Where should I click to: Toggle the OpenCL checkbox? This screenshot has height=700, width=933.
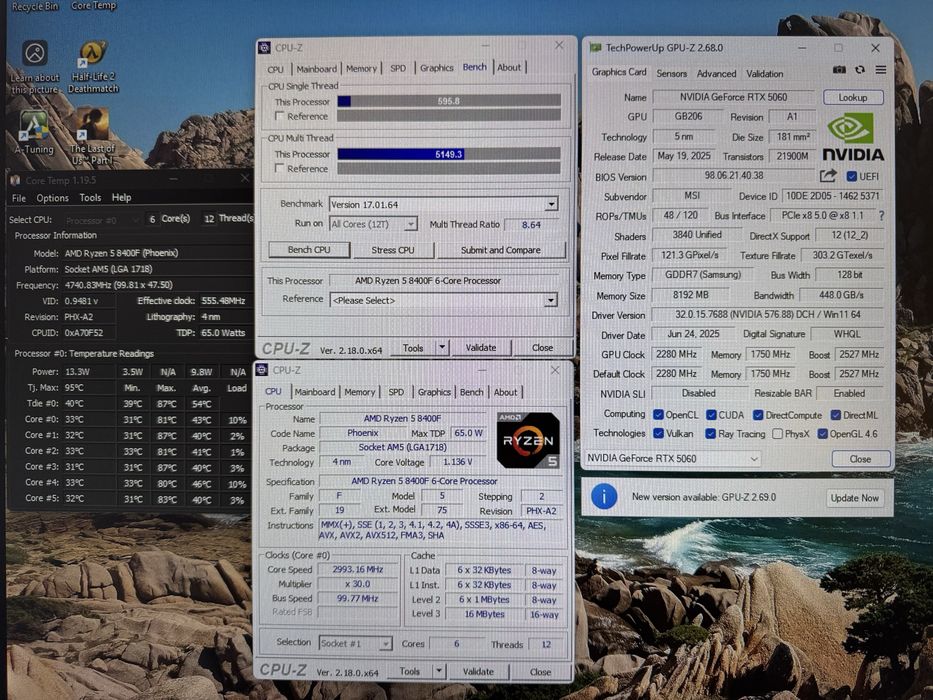[x=658, y=415]
